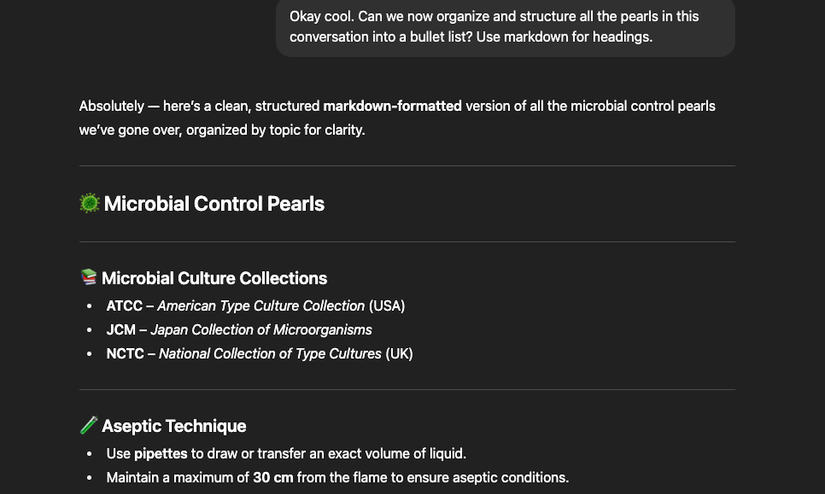Click the bold ATCC abbreviation
The image size is (825, 494).
coord(124,306)
